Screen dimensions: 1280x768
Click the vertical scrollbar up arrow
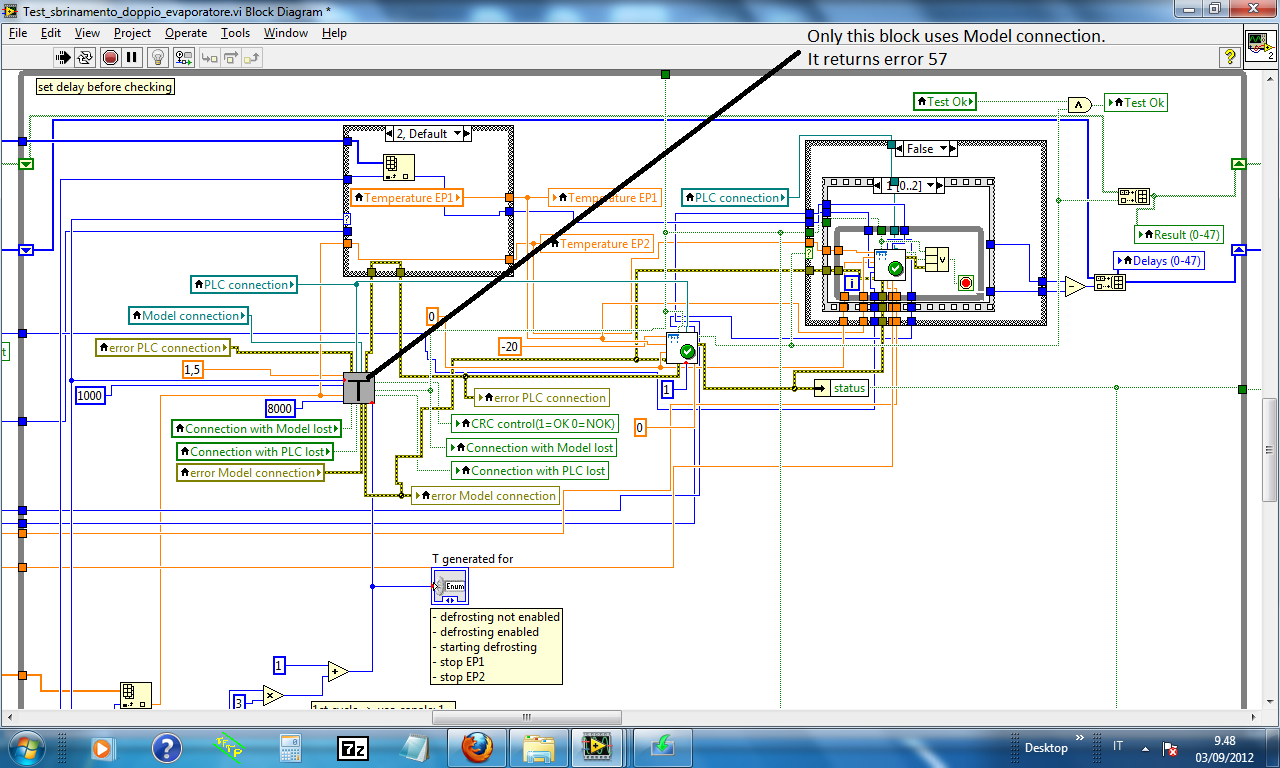coord(1270,79)
